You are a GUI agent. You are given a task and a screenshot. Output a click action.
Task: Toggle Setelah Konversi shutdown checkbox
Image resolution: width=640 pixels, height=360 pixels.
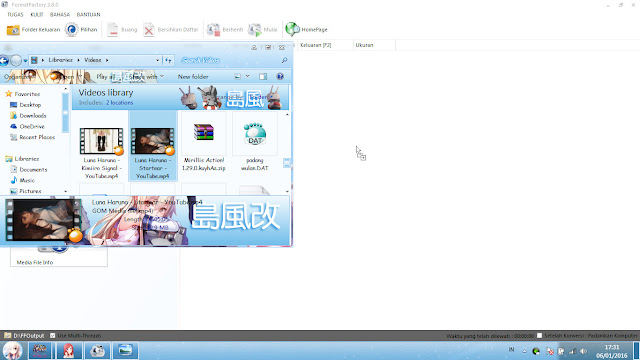(539, 336)
